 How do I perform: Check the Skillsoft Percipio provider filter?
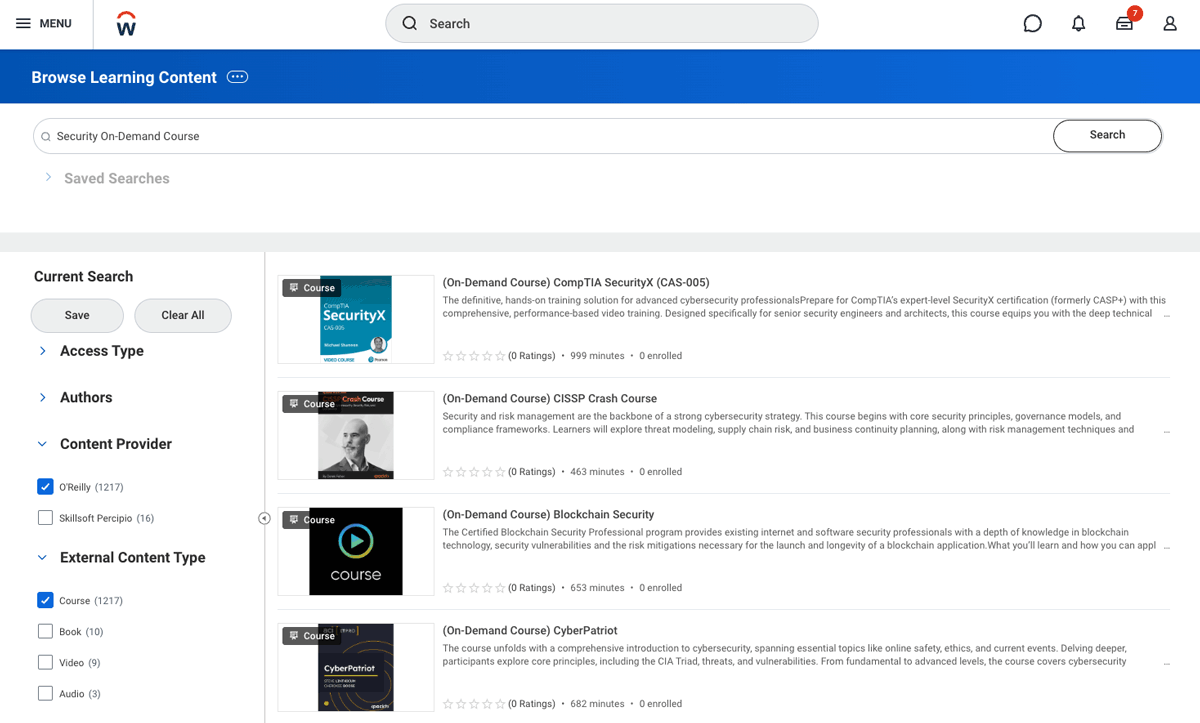(x=45, y=518)
